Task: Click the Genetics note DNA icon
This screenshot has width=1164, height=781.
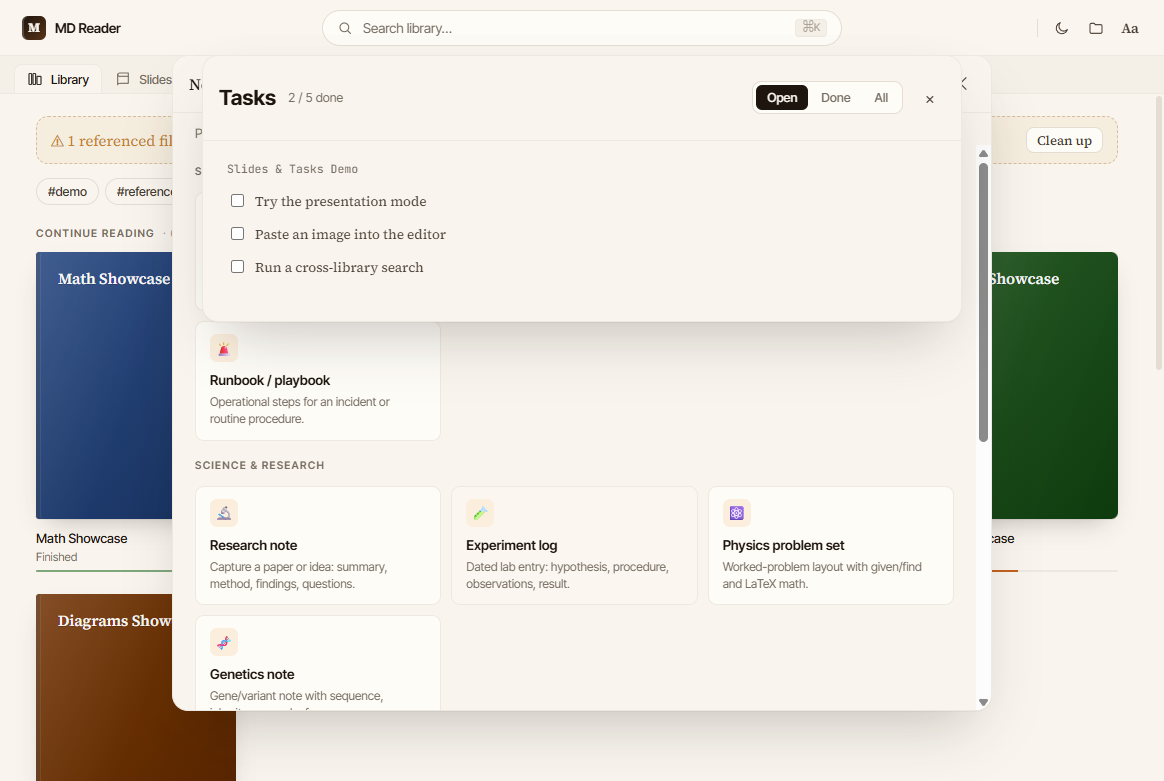Action: (223, 642)
